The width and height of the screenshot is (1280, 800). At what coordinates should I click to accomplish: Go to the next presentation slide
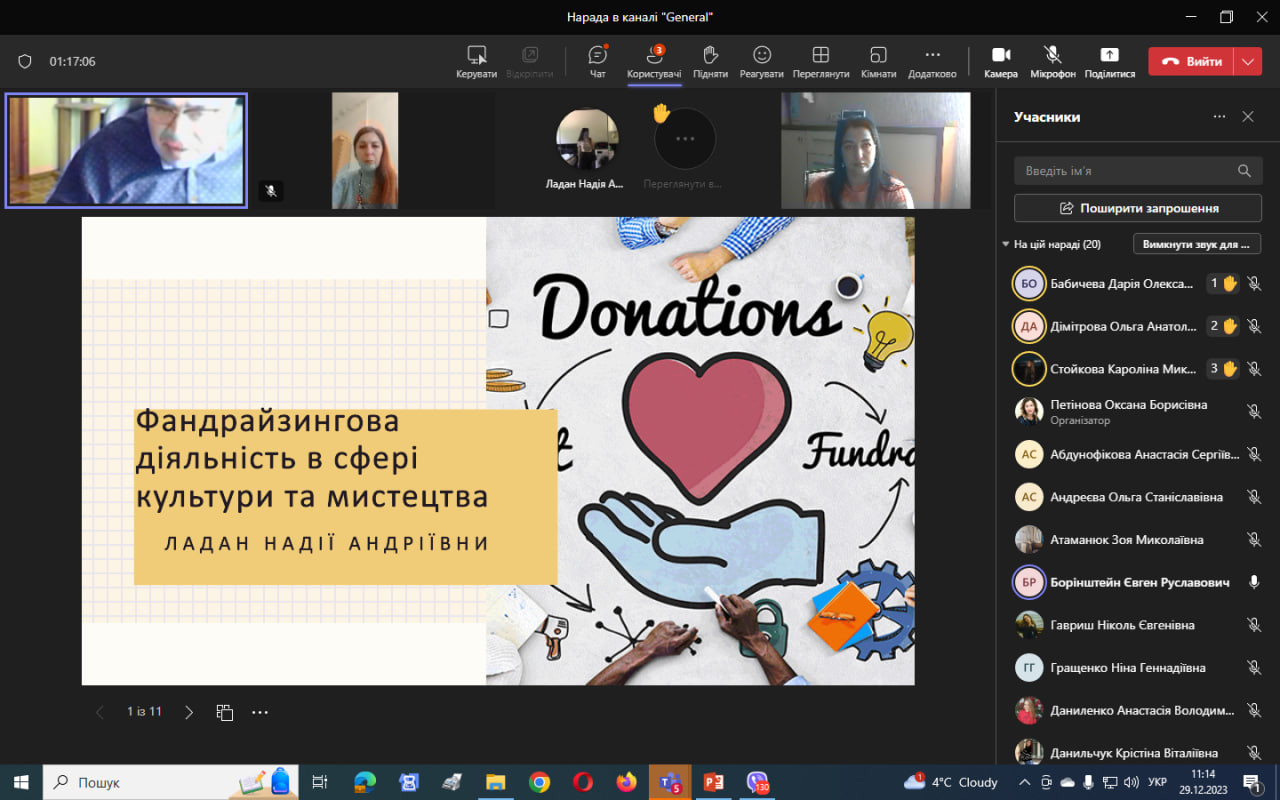189,712
